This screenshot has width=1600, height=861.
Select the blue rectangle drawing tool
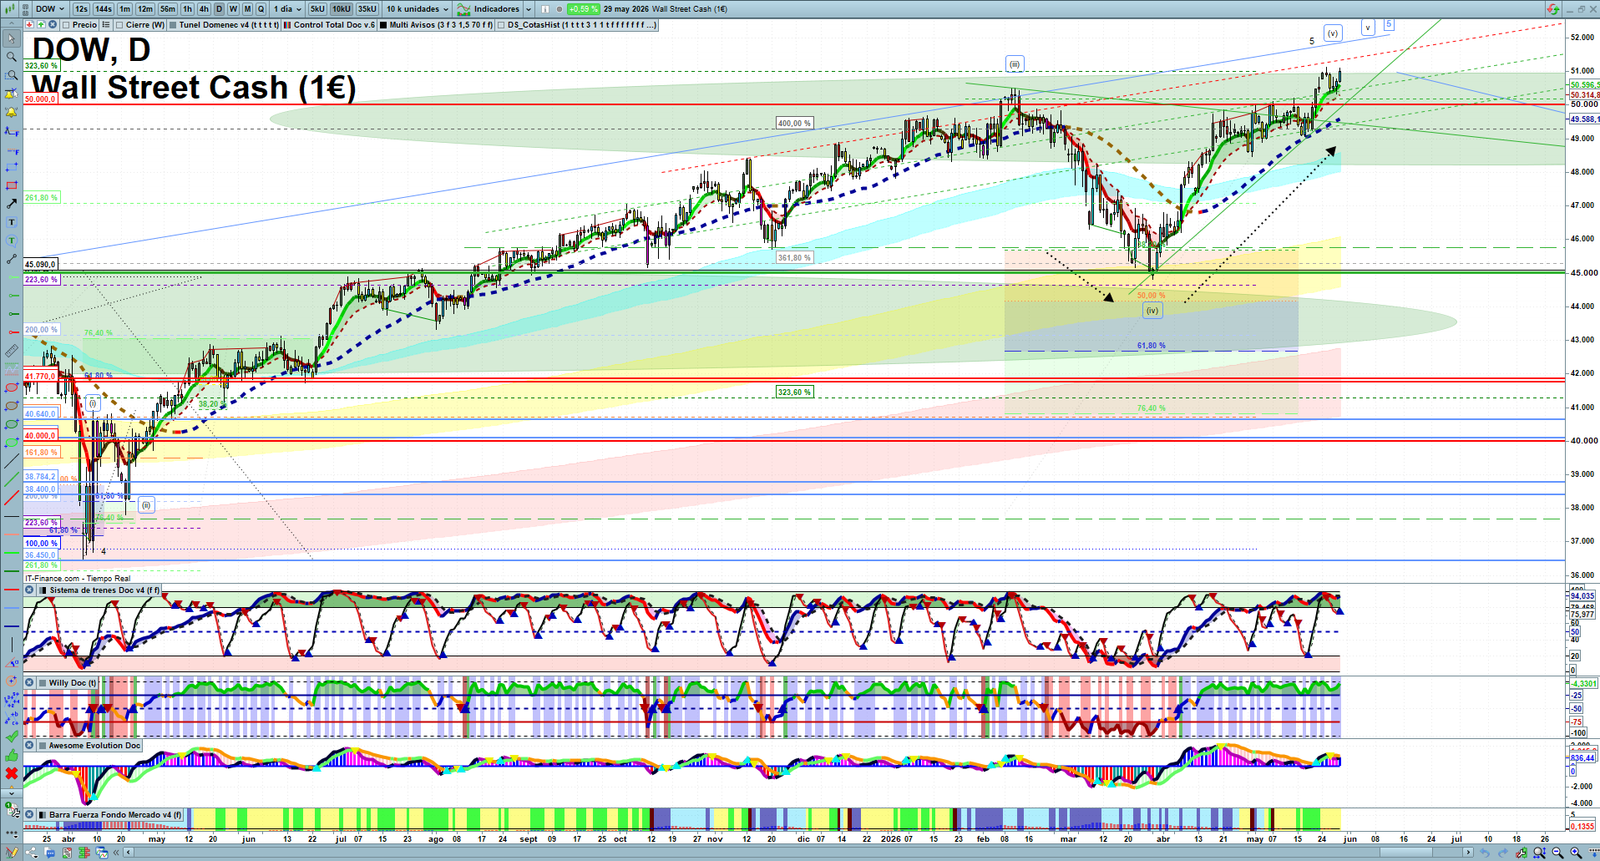[12, 167]
